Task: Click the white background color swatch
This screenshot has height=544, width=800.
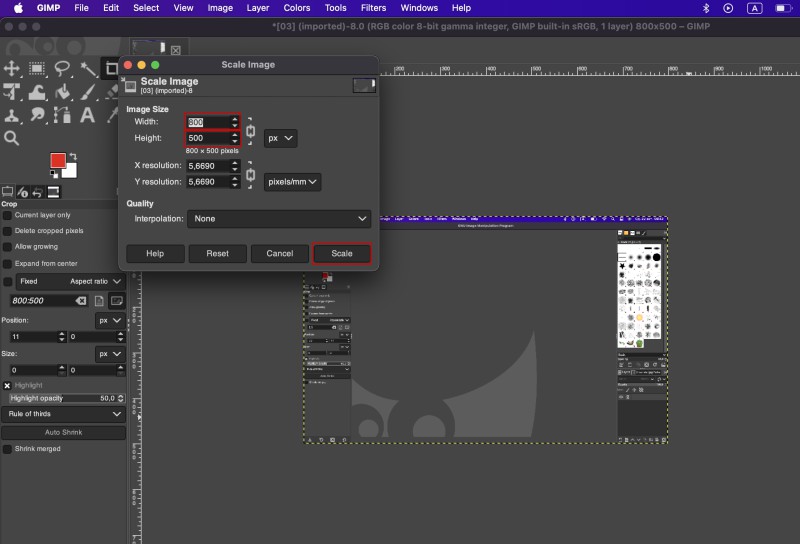Action: point(71,171)
